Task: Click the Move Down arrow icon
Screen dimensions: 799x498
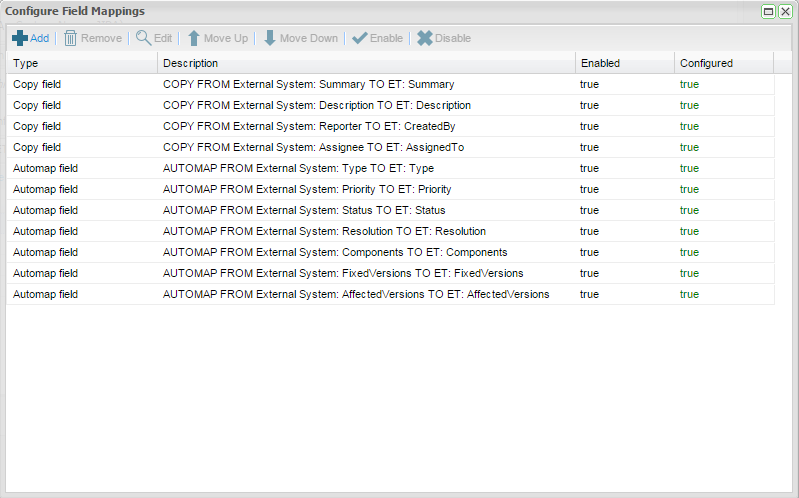Action: click(x=270, y=38)
